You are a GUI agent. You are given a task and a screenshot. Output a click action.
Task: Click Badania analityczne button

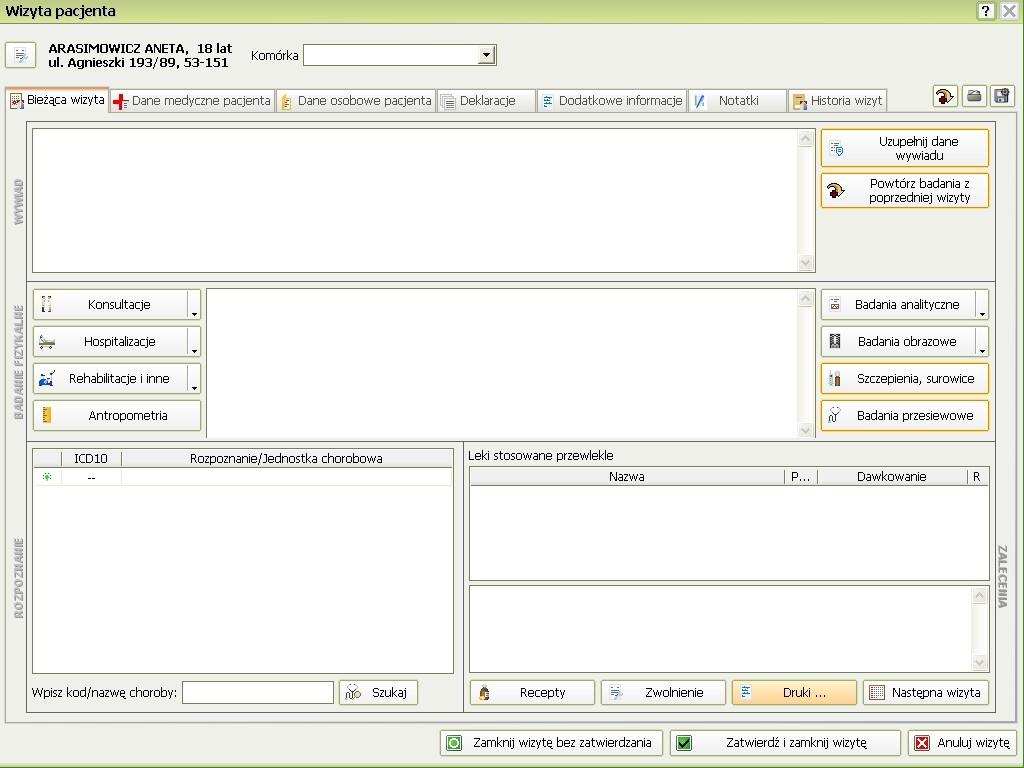pos(898,304)
